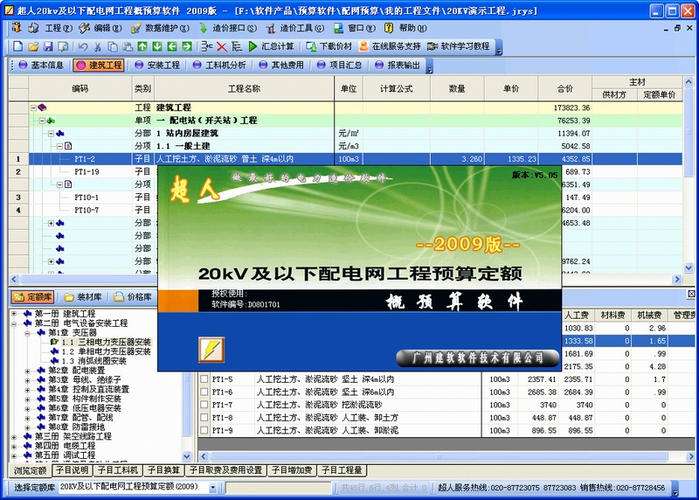The height and width of the screenshot is (500, 699).
Task: Open the 选择定额库 dropdown
Action: [213, 488]
